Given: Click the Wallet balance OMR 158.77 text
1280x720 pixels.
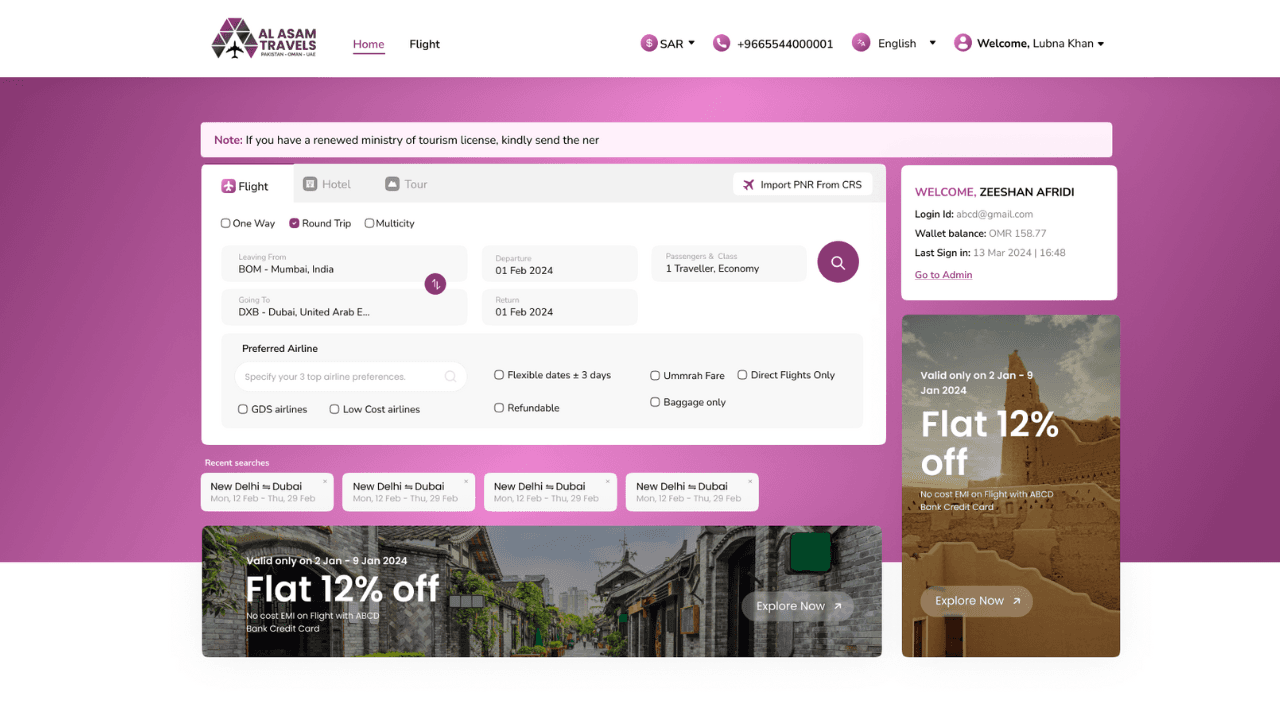Looking at the screenshot, I should point(980,233).
